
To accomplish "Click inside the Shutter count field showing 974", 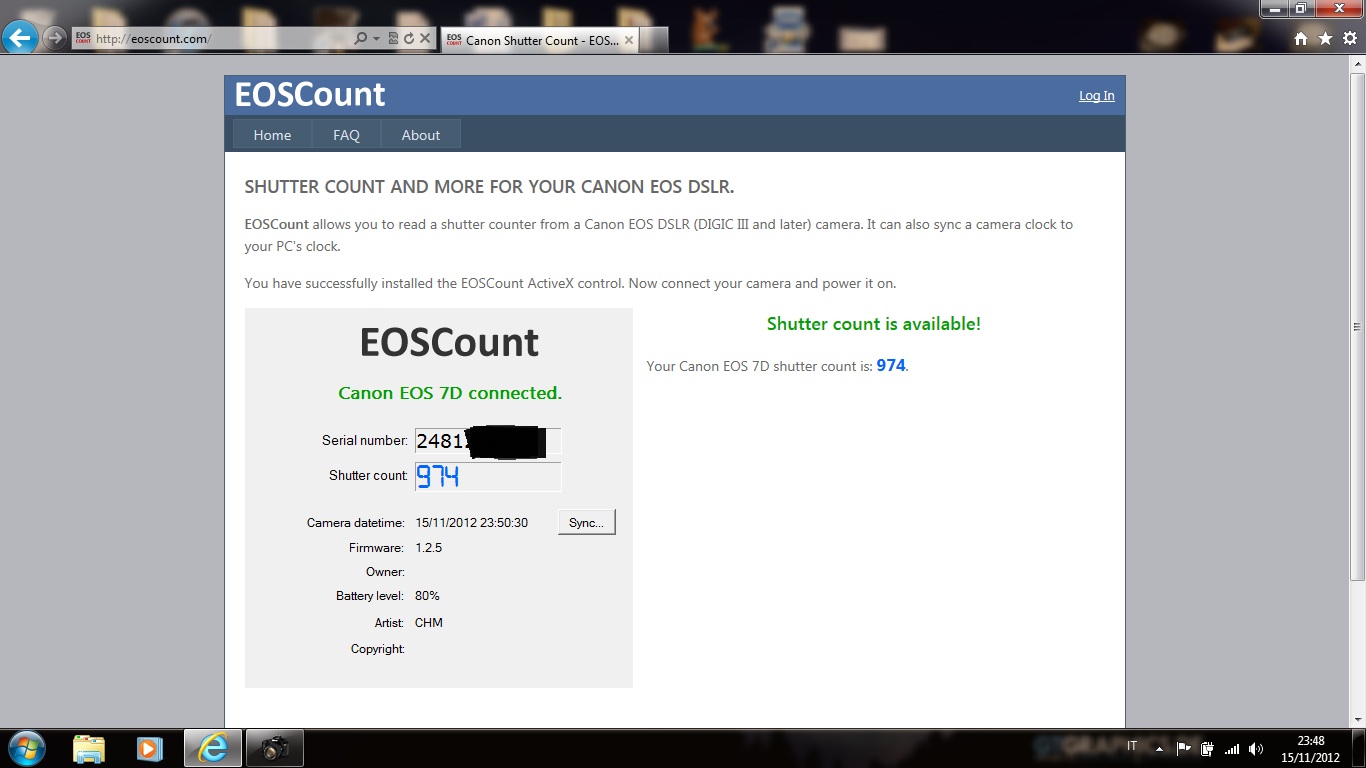I will tap(487, 477).
